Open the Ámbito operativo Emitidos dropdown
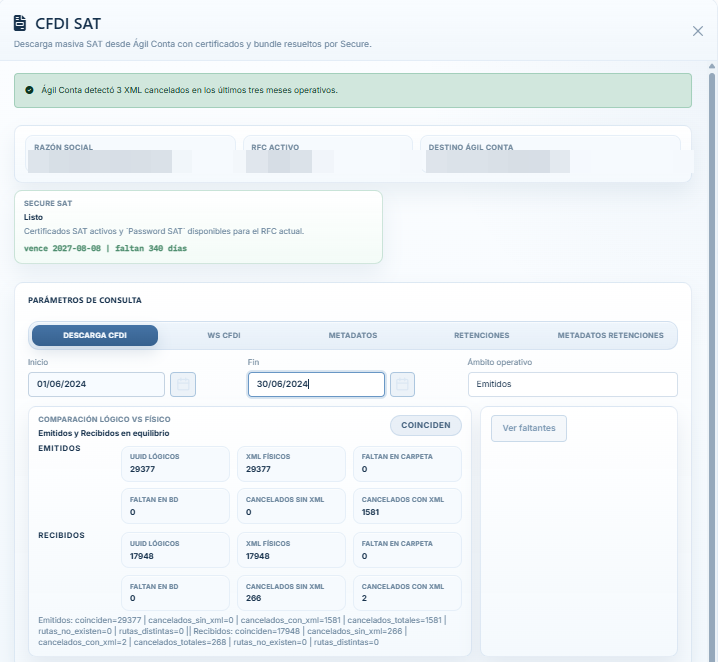This screenshot has height=662, width=718. pos(572,384)
